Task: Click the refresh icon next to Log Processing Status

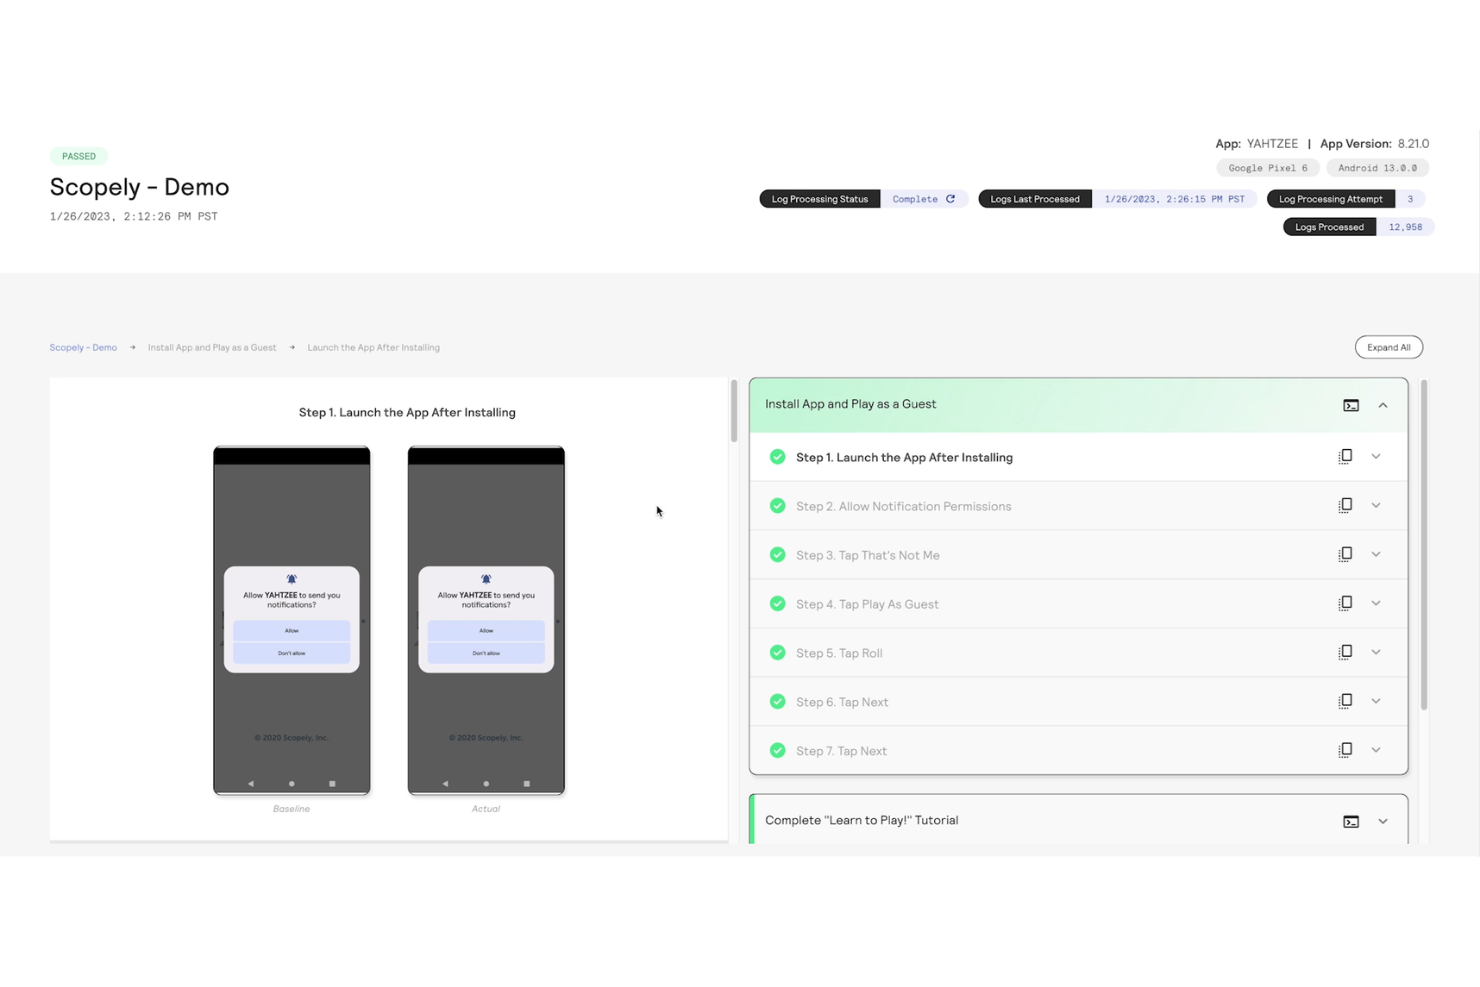Action: (951, 198)
